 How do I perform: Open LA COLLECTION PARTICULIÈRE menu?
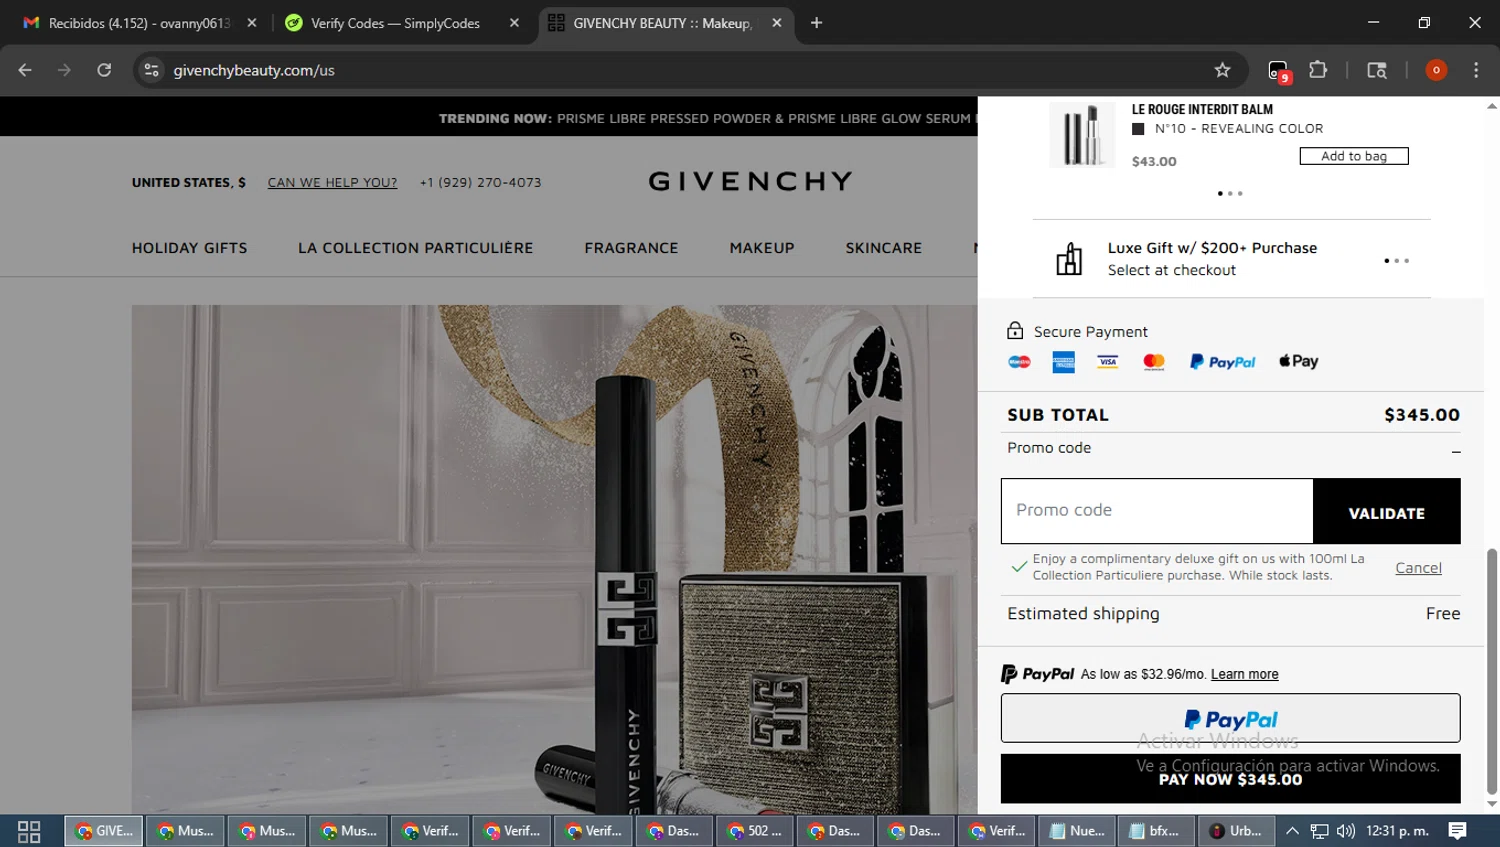416,248
